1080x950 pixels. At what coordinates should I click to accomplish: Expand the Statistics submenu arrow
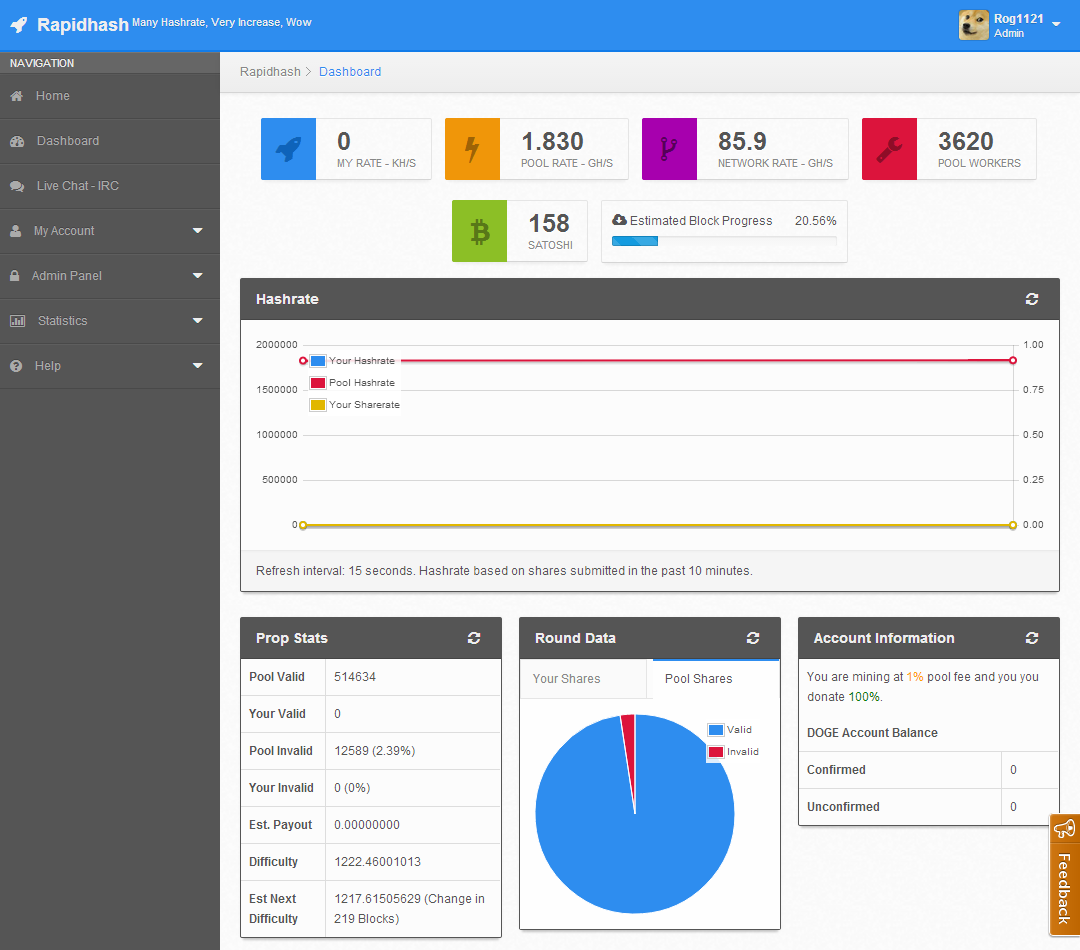coord(198,321)
